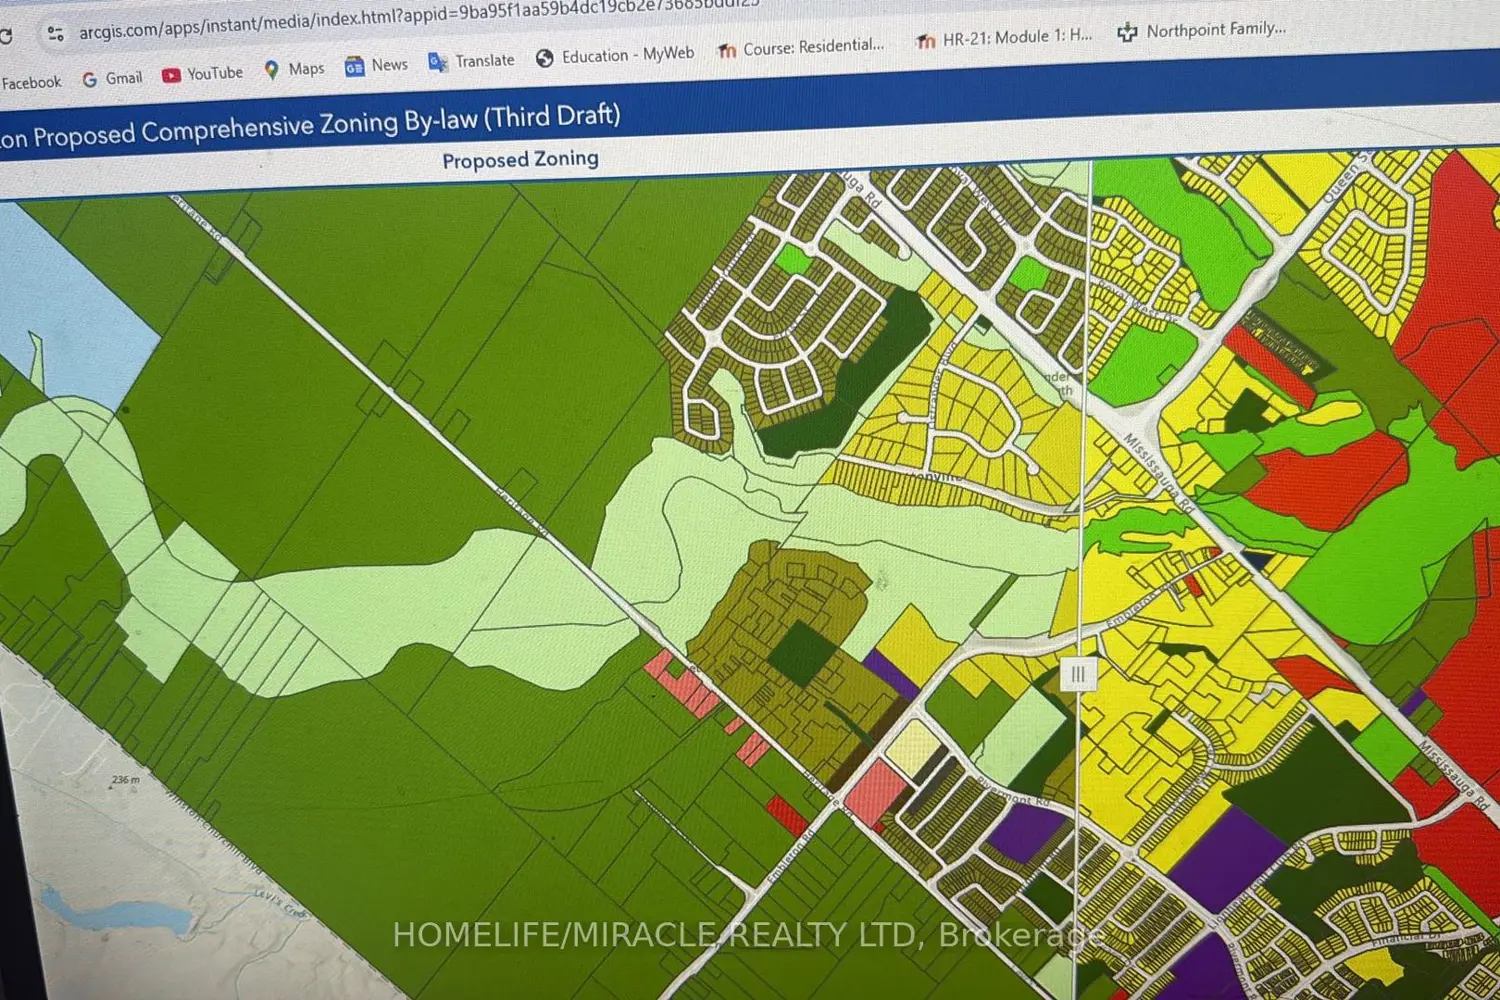Click the site information icon in address bar

pyautogui.click(x=55, y=34)
